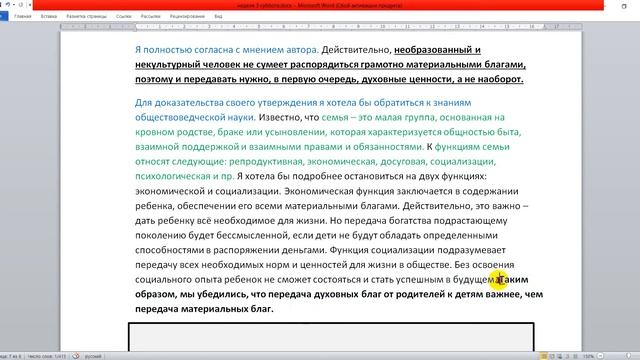Image resolution: width=640 pixels, height=360 pixels.
Task: Click the text 'дать ребенку всё необходимое для жизни.'
Action: pos(231,220)
